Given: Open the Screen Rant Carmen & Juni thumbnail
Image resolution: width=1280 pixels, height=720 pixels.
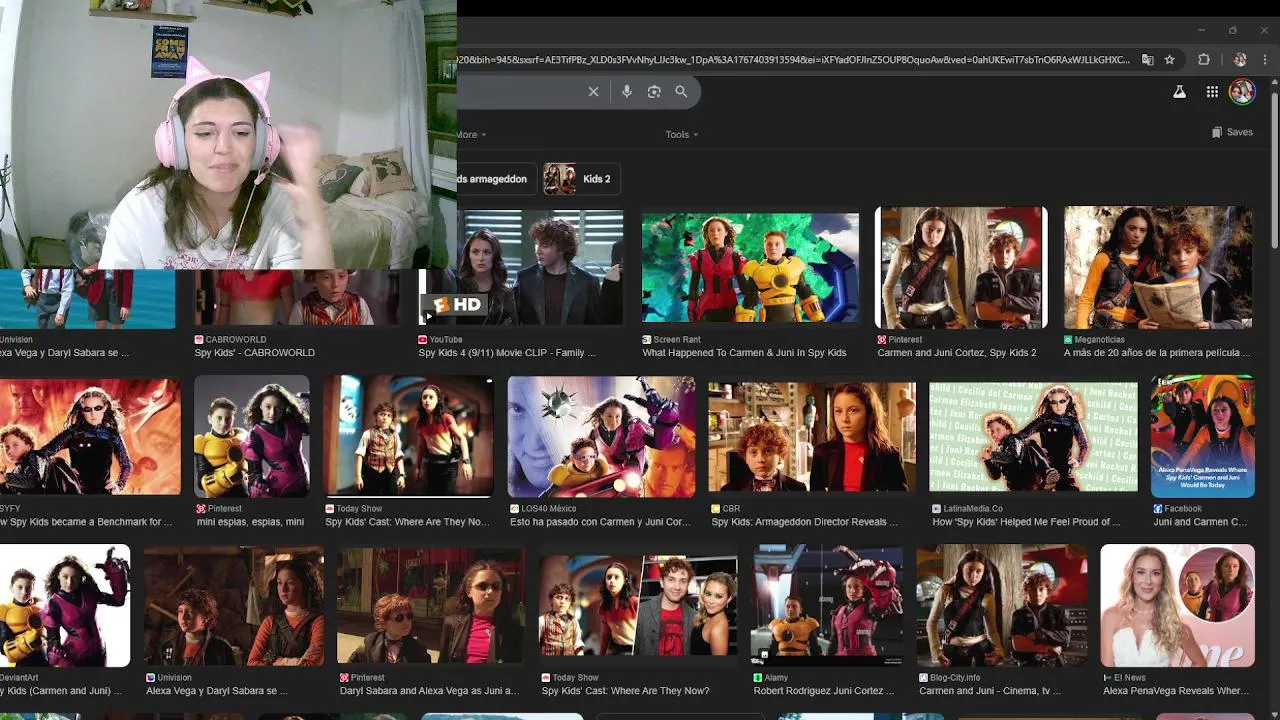Looking at the screenshot, I should [750, 267].
